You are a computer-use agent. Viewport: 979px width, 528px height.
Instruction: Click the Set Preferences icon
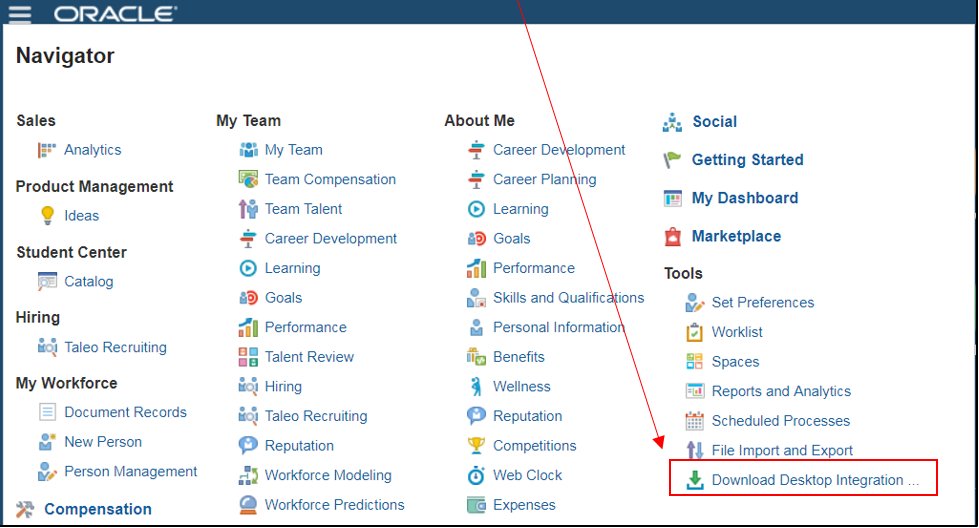pyautogui.click(x=694, y=303)
